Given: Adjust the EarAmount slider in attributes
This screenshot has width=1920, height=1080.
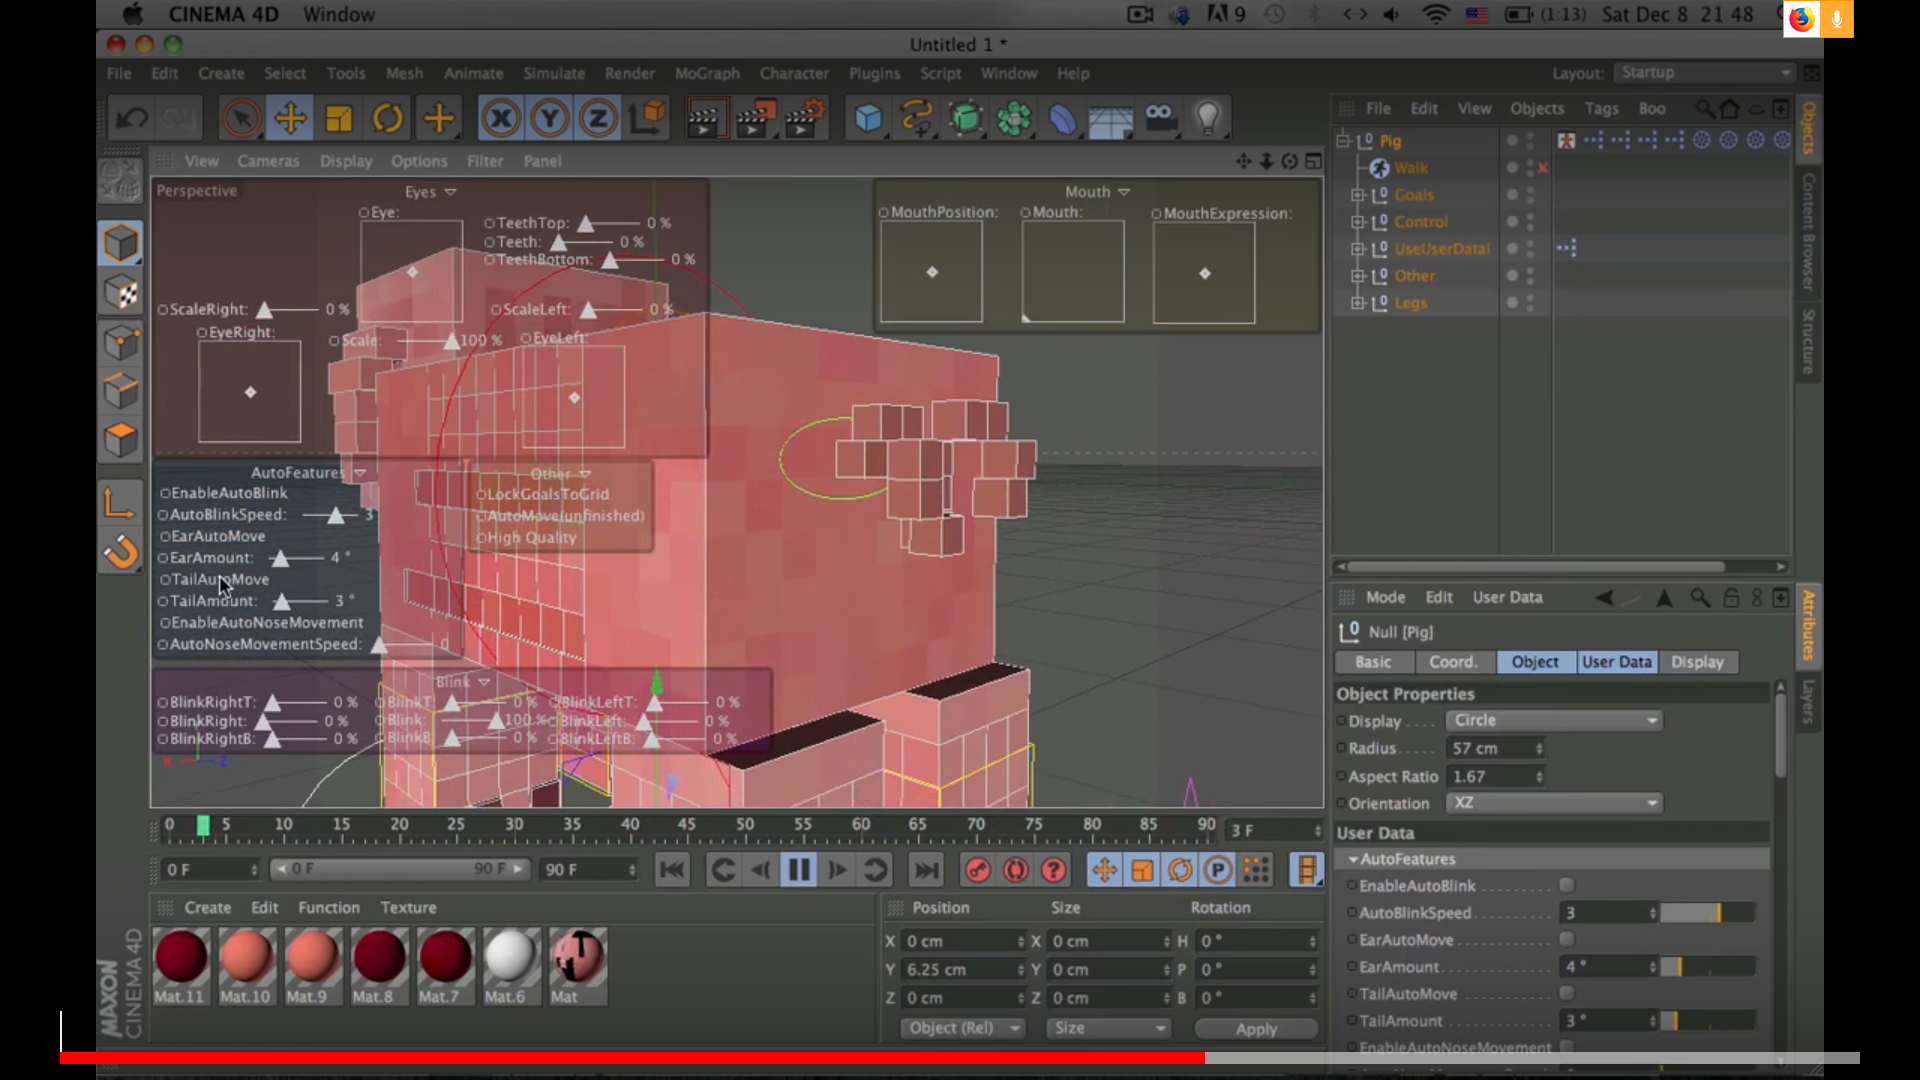Looking at the screenshot, I should click(x=1707, y=967).
